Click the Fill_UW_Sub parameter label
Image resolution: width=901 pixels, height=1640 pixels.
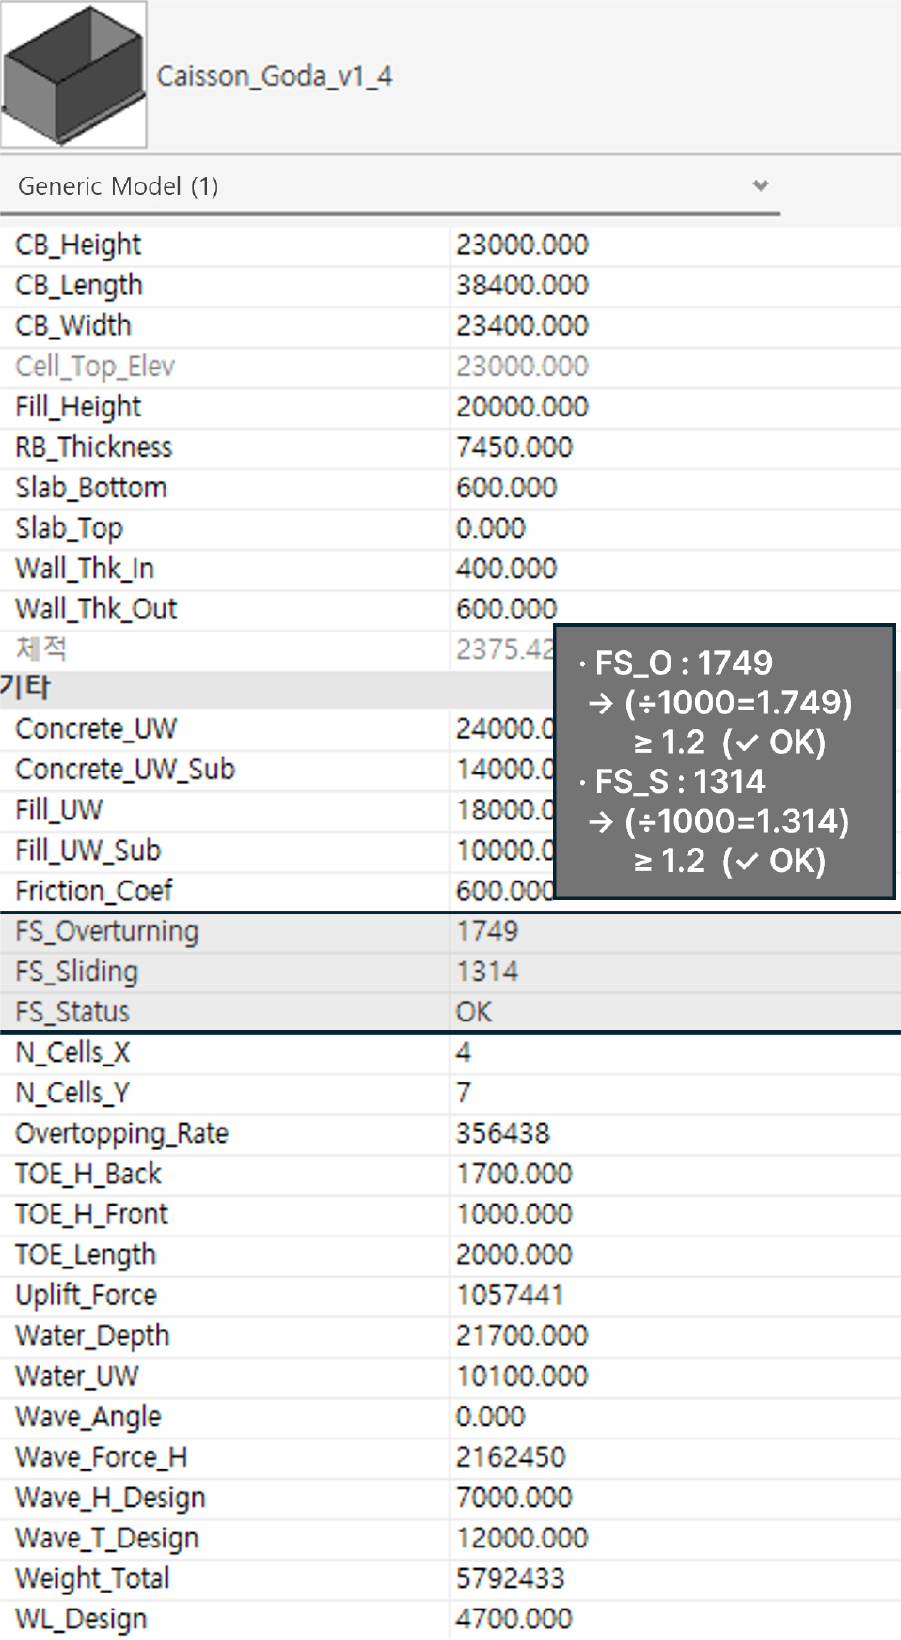point(88,851)
